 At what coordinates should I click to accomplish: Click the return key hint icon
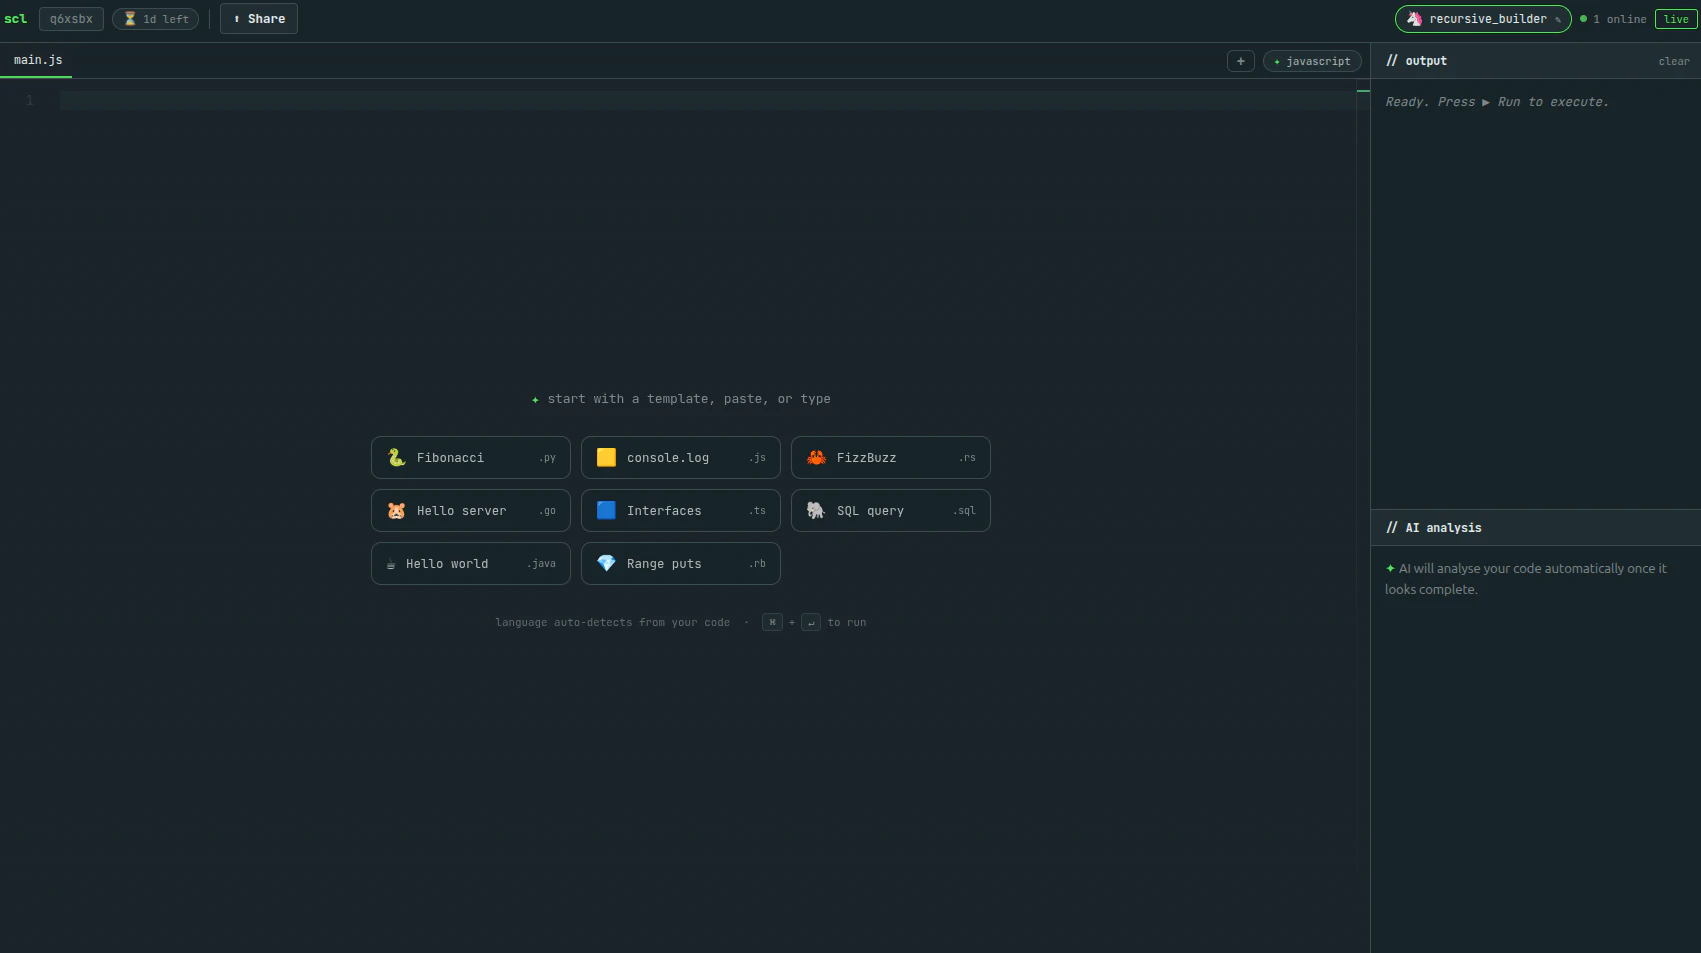pyautogui.click(x=811, y=622)
